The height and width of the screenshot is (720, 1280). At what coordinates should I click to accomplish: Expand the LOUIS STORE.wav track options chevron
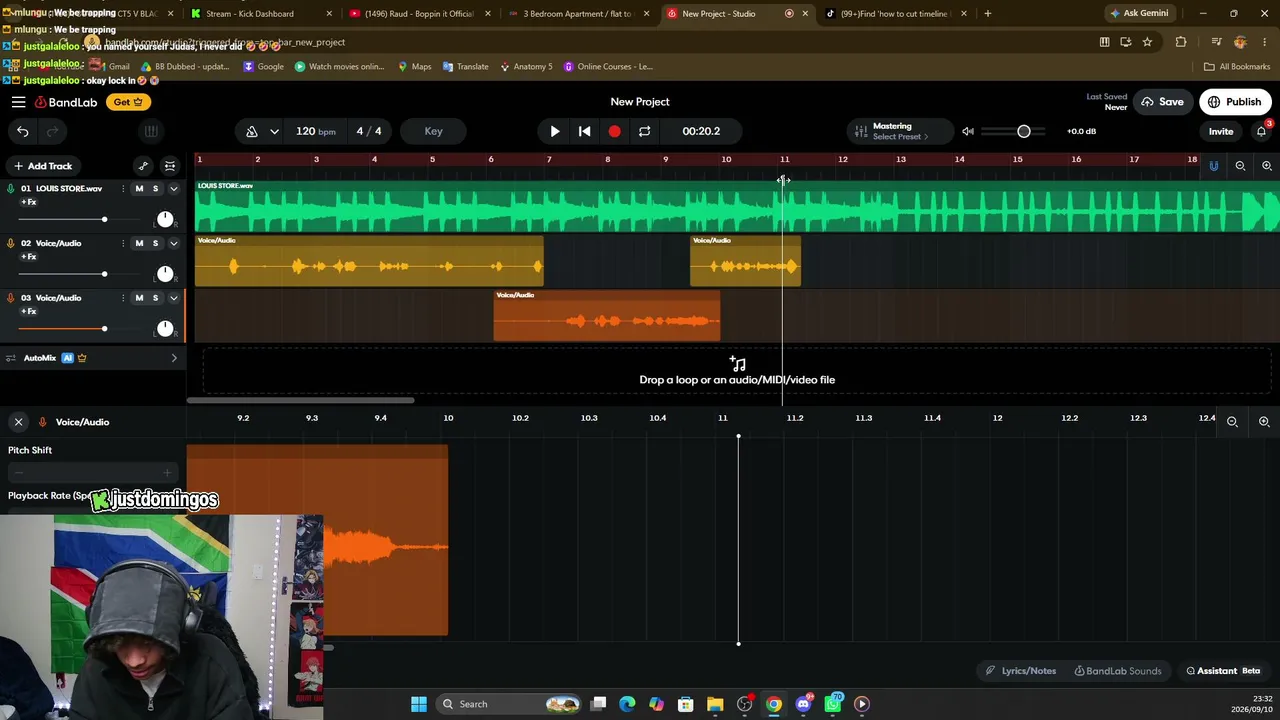tap(173, 188)
